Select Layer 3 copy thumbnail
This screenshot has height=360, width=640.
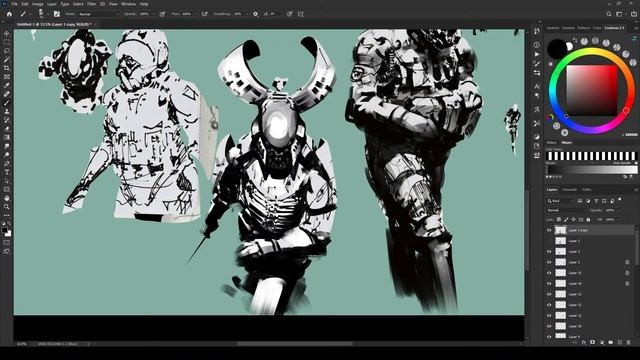tap(561, 230)
